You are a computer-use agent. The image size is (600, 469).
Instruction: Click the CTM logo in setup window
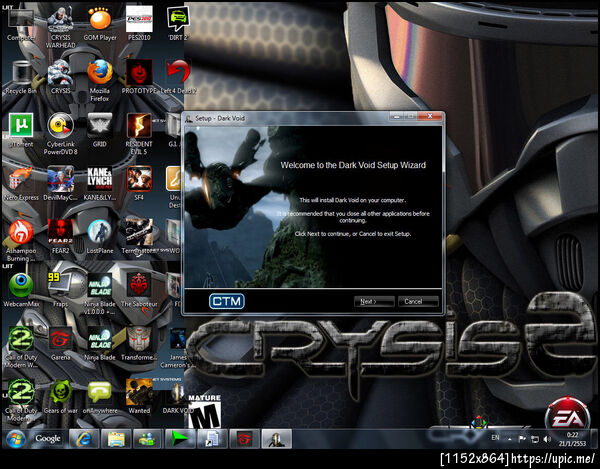[x=227, y=301]
